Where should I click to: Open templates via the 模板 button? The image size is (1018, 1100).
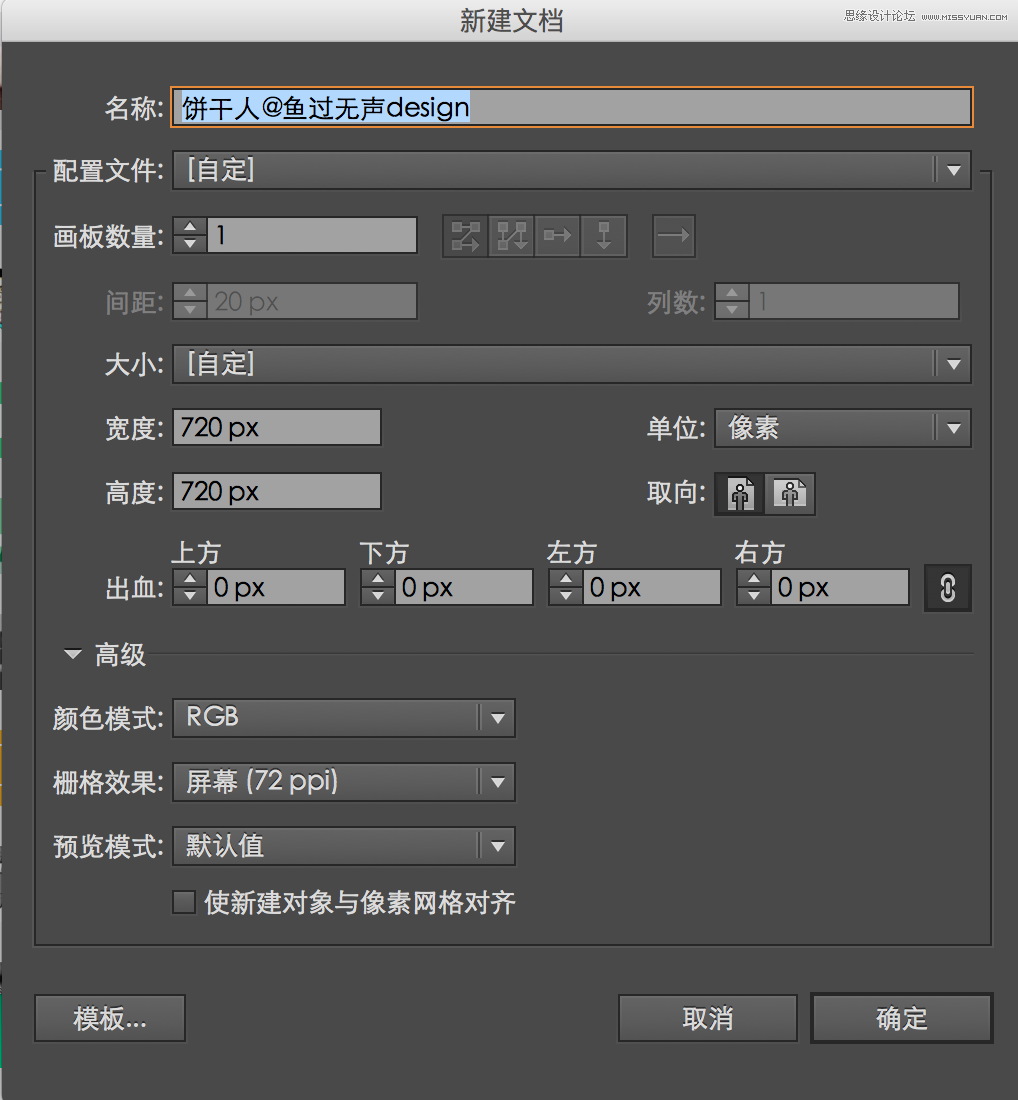coord(109,1018)
